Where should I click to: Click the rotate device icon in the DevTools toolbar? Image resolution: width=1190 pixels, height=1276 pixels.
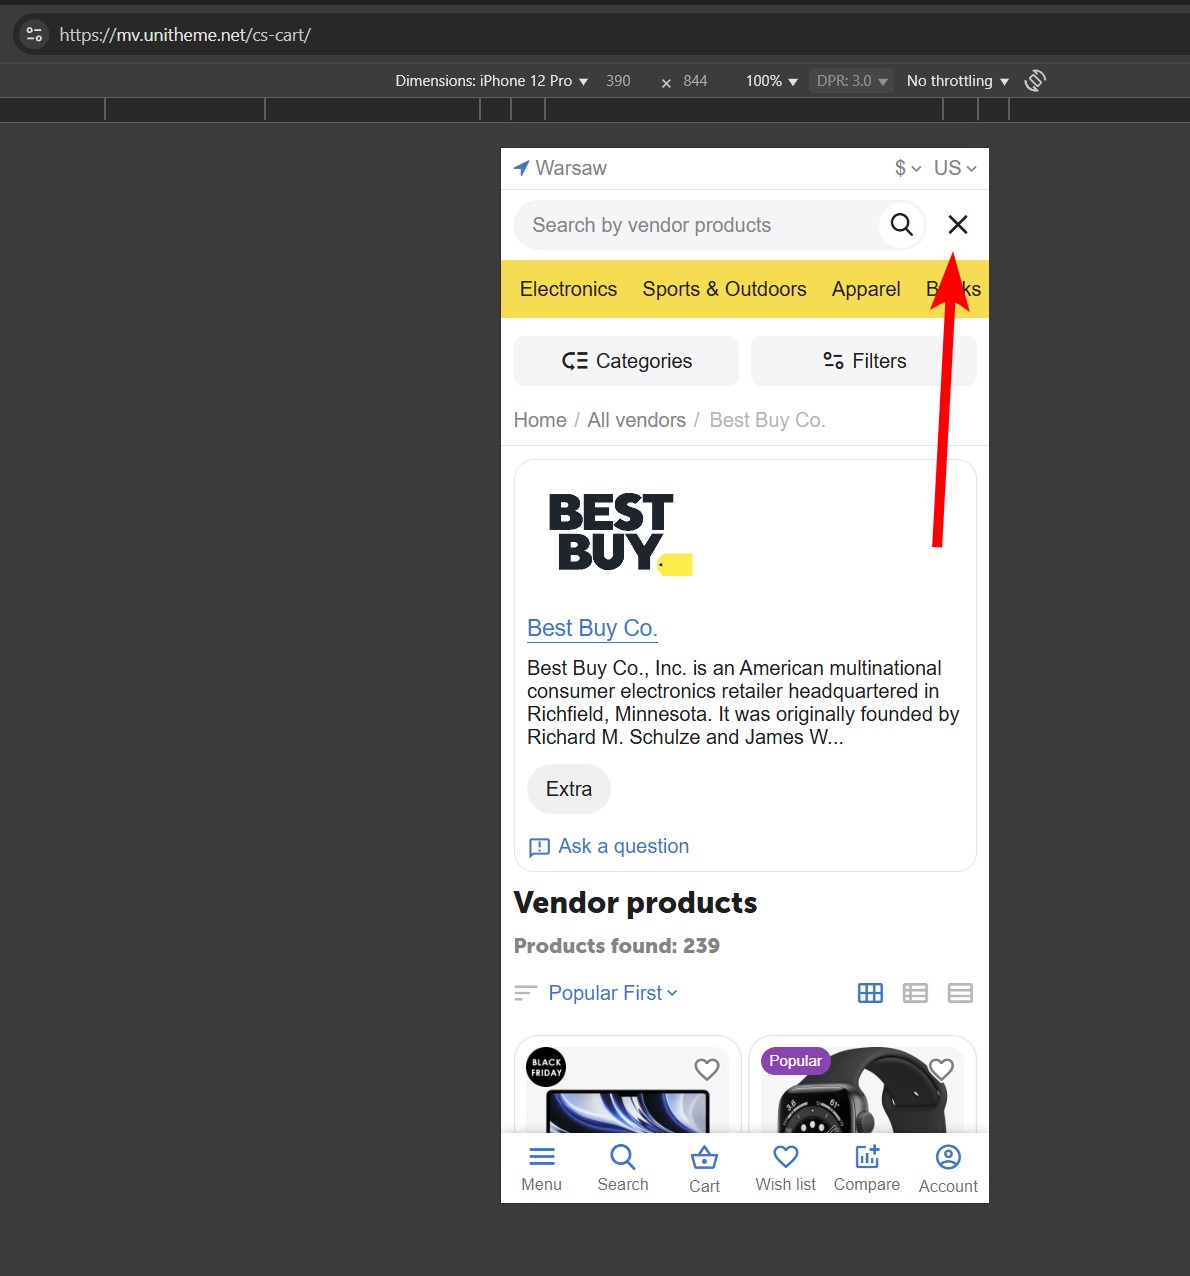[x=1035, y=81]
